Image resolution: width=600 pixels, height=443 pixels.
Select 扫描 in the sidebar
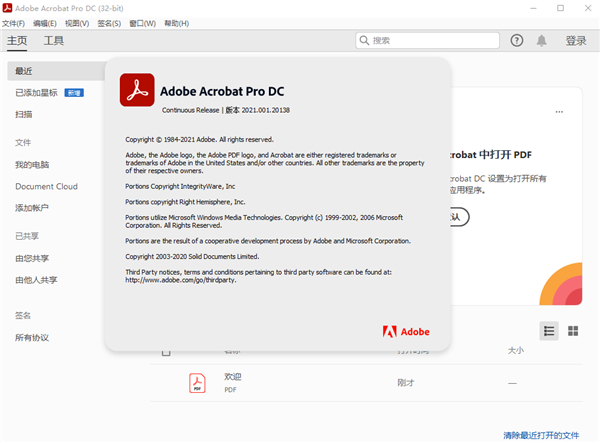point(24,114)
